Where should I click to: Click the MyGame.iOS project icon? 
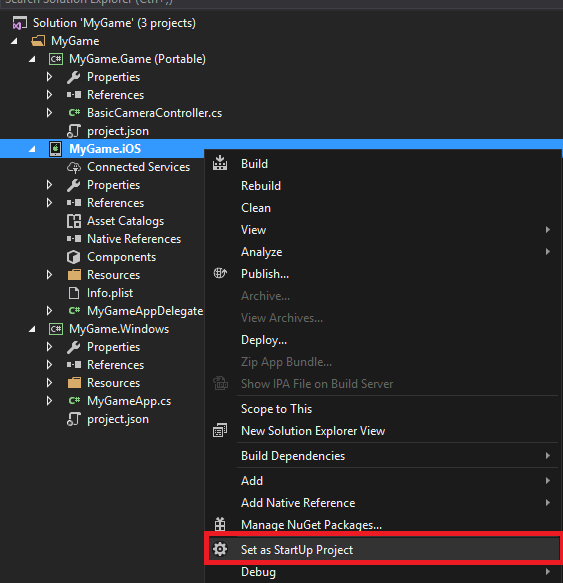coord(56,149)
